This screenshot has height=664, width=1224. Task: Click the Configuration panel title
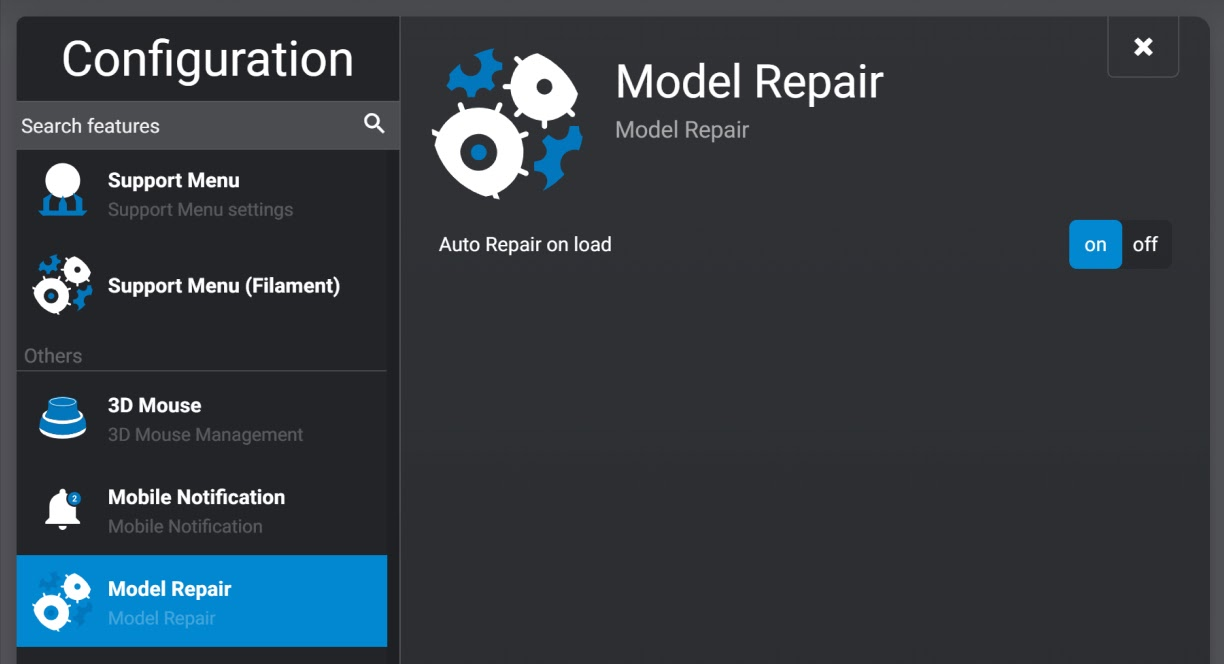(x=207, y=59)
